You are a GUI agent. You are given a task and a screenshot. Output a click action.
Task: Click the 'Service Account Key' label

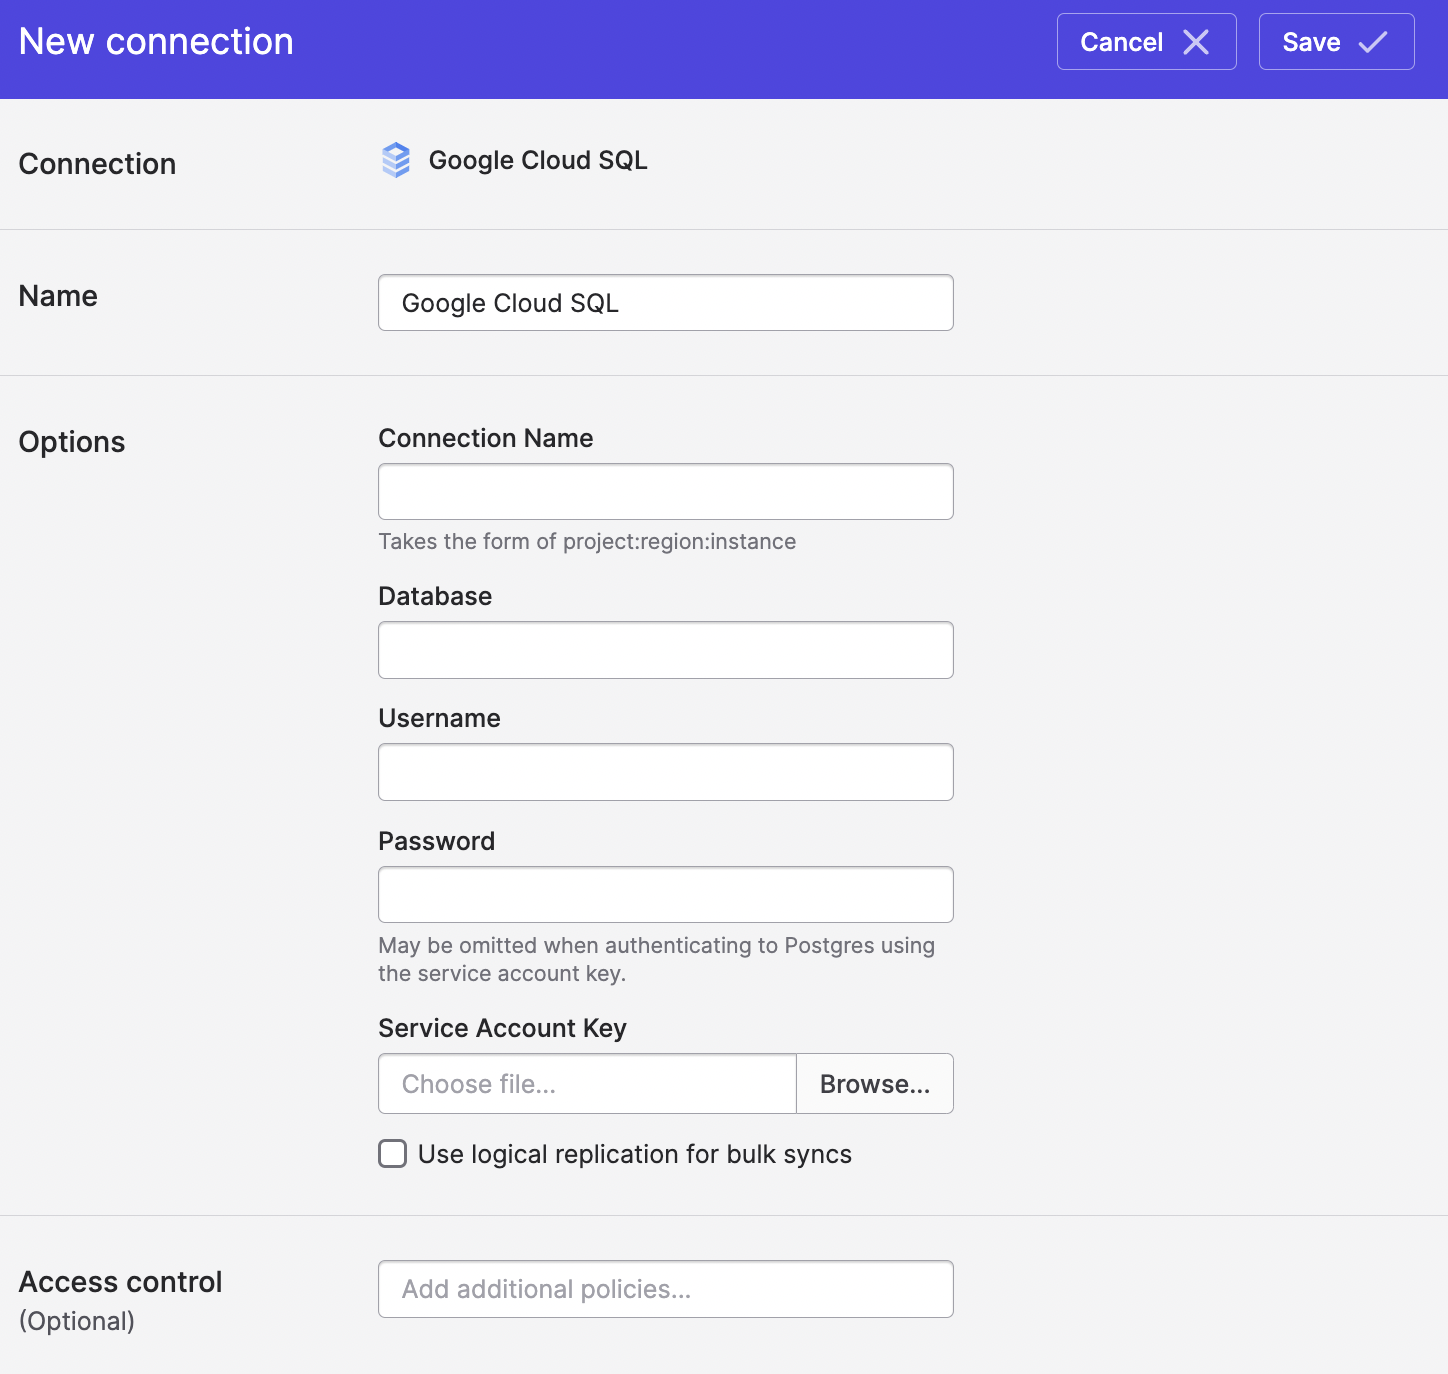(x=502, y=1028)
